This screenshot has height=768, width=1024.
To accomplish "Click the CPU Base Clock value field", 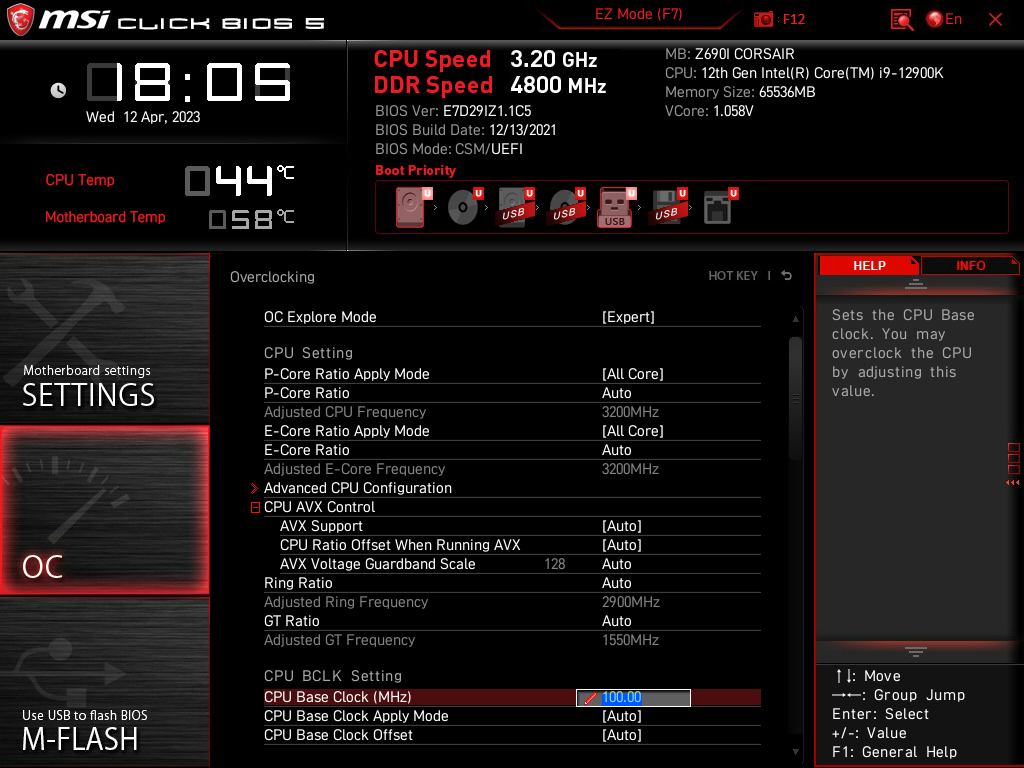I will pyautogui.click(x=632, y=697).
